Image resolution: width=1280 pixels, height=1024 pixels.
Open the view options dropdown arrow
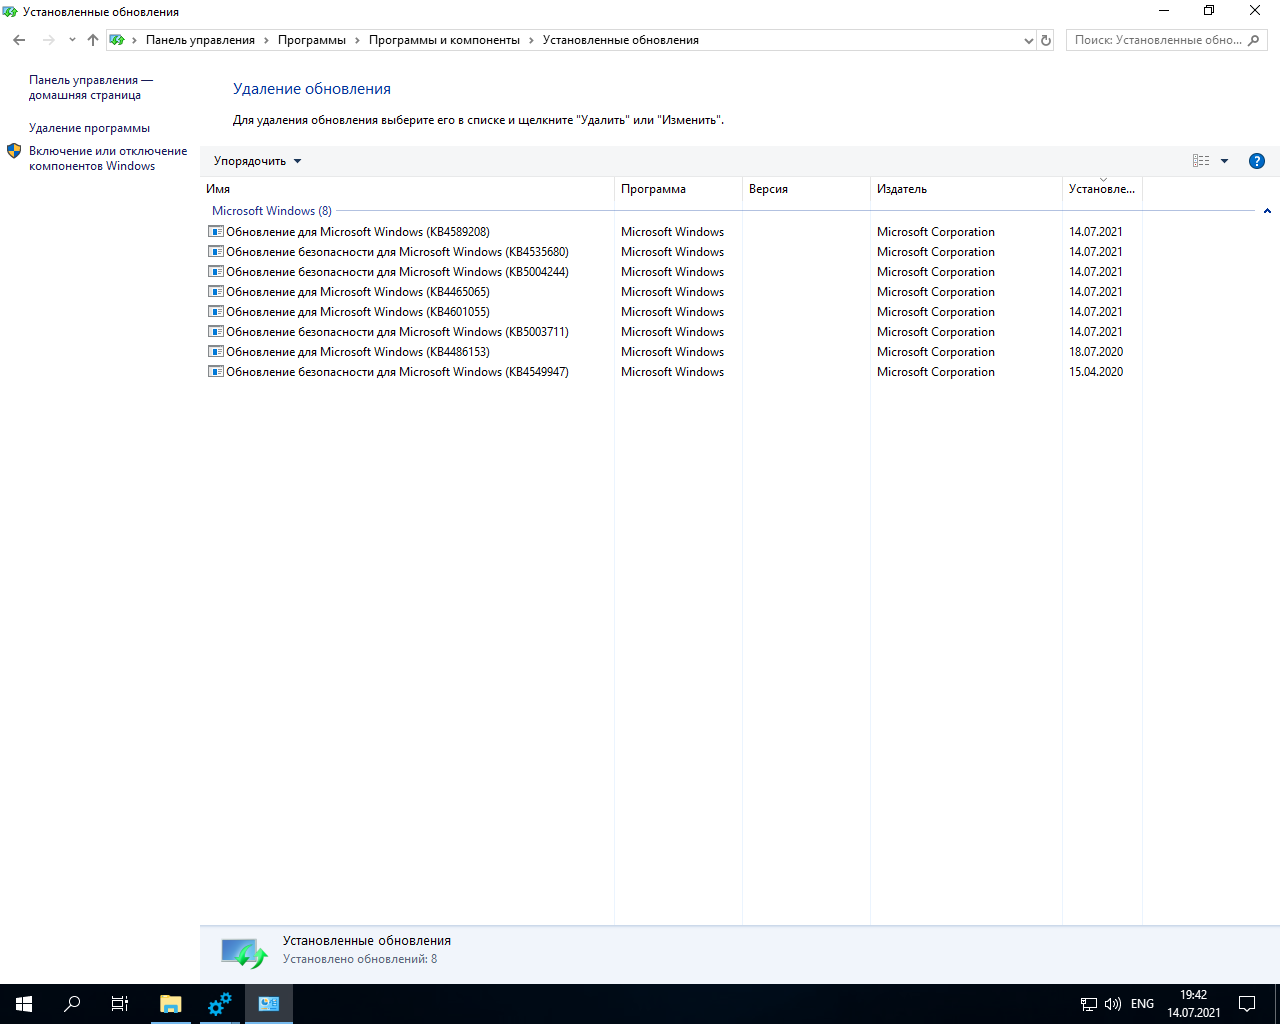pos(1224,161)
